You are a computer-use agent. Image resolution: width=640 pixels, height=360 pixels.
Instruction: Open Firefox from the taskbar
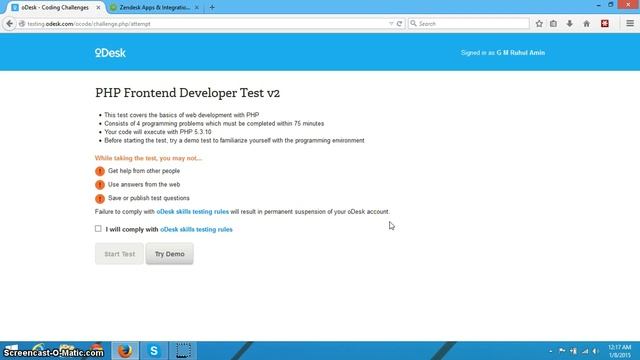click(x=125, y=351)
